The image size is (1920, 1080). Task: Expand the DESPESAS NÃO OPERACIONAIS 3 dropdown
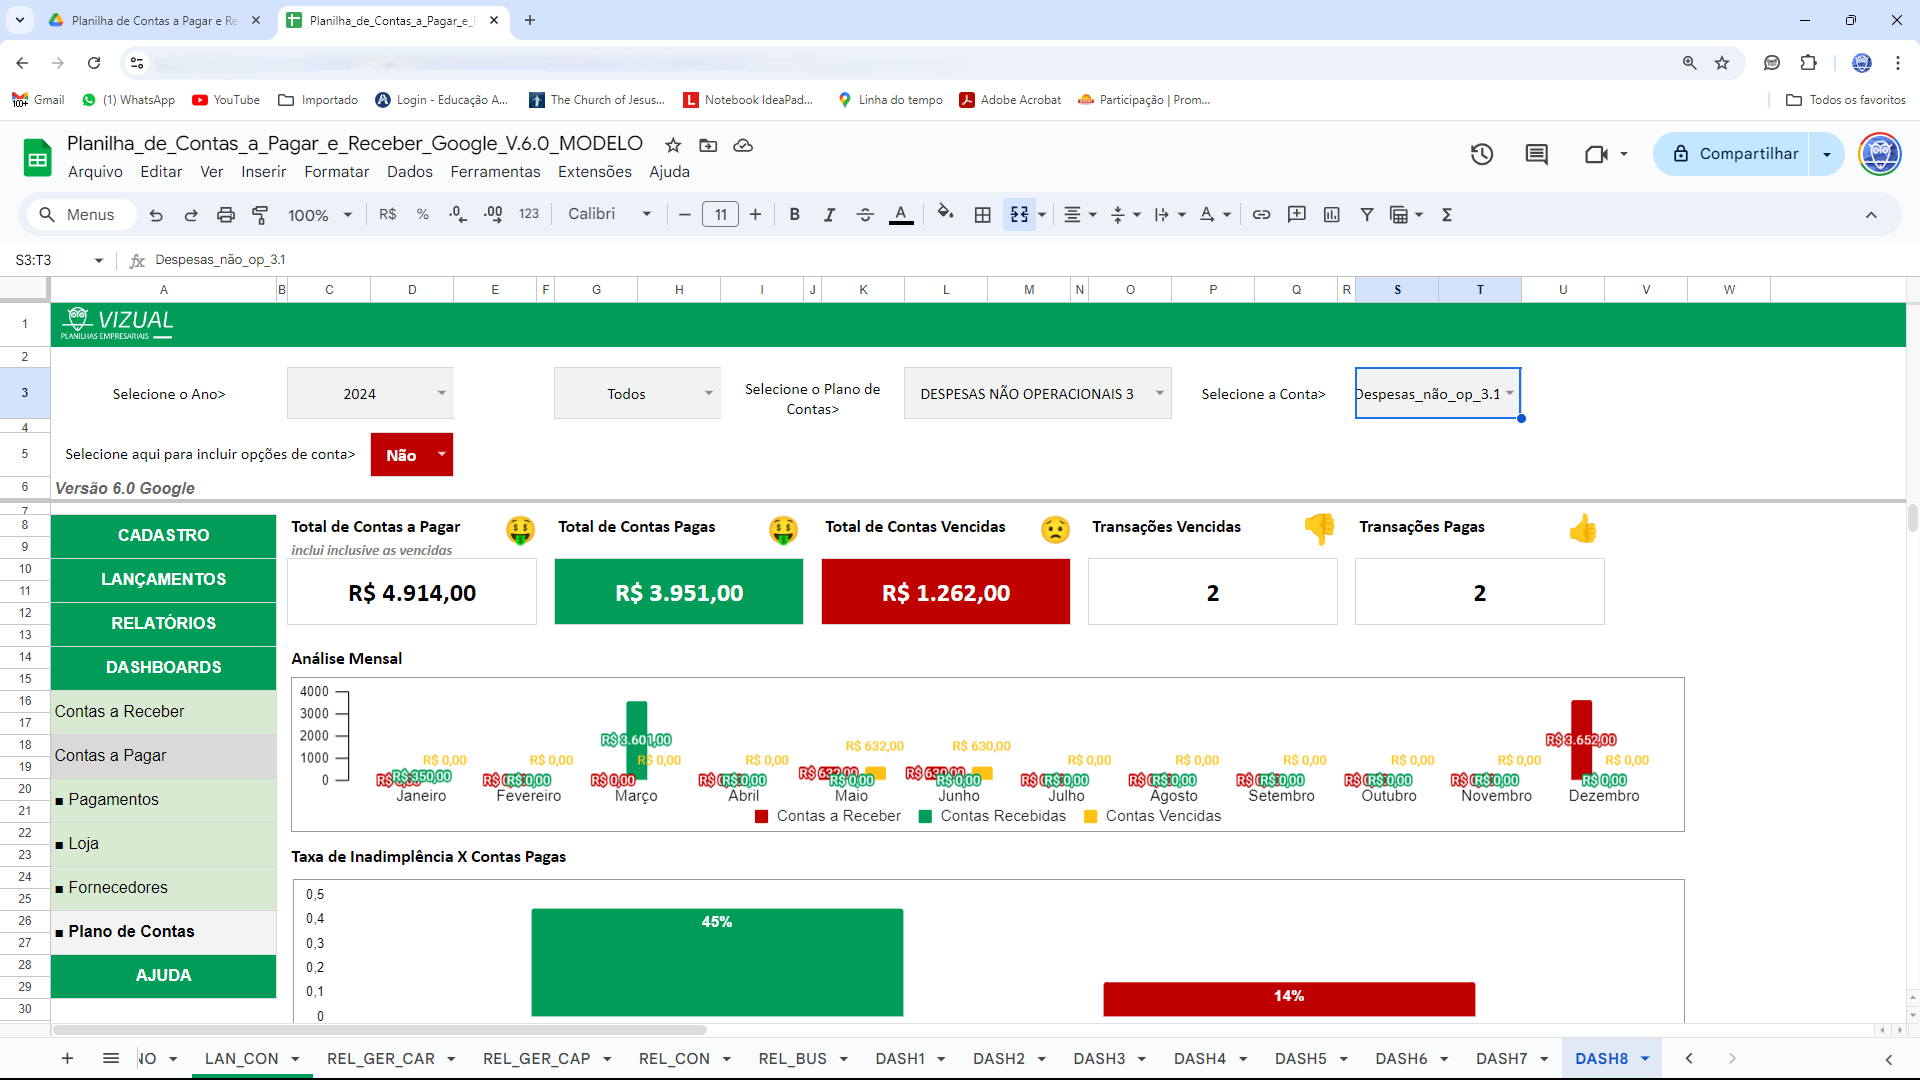(x=1159, y=393)
